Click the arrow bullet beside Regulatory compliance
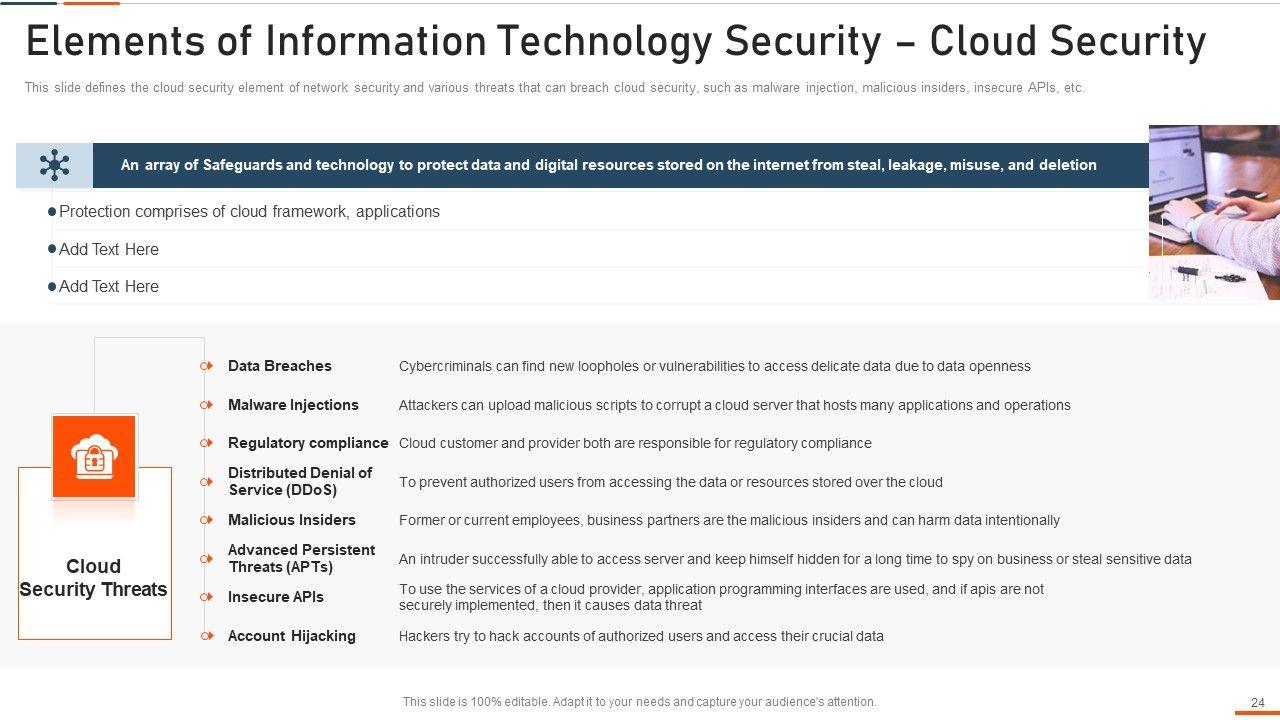Image resolution: width=1280 pixels, height=720 pixels. tap(207, 443)
